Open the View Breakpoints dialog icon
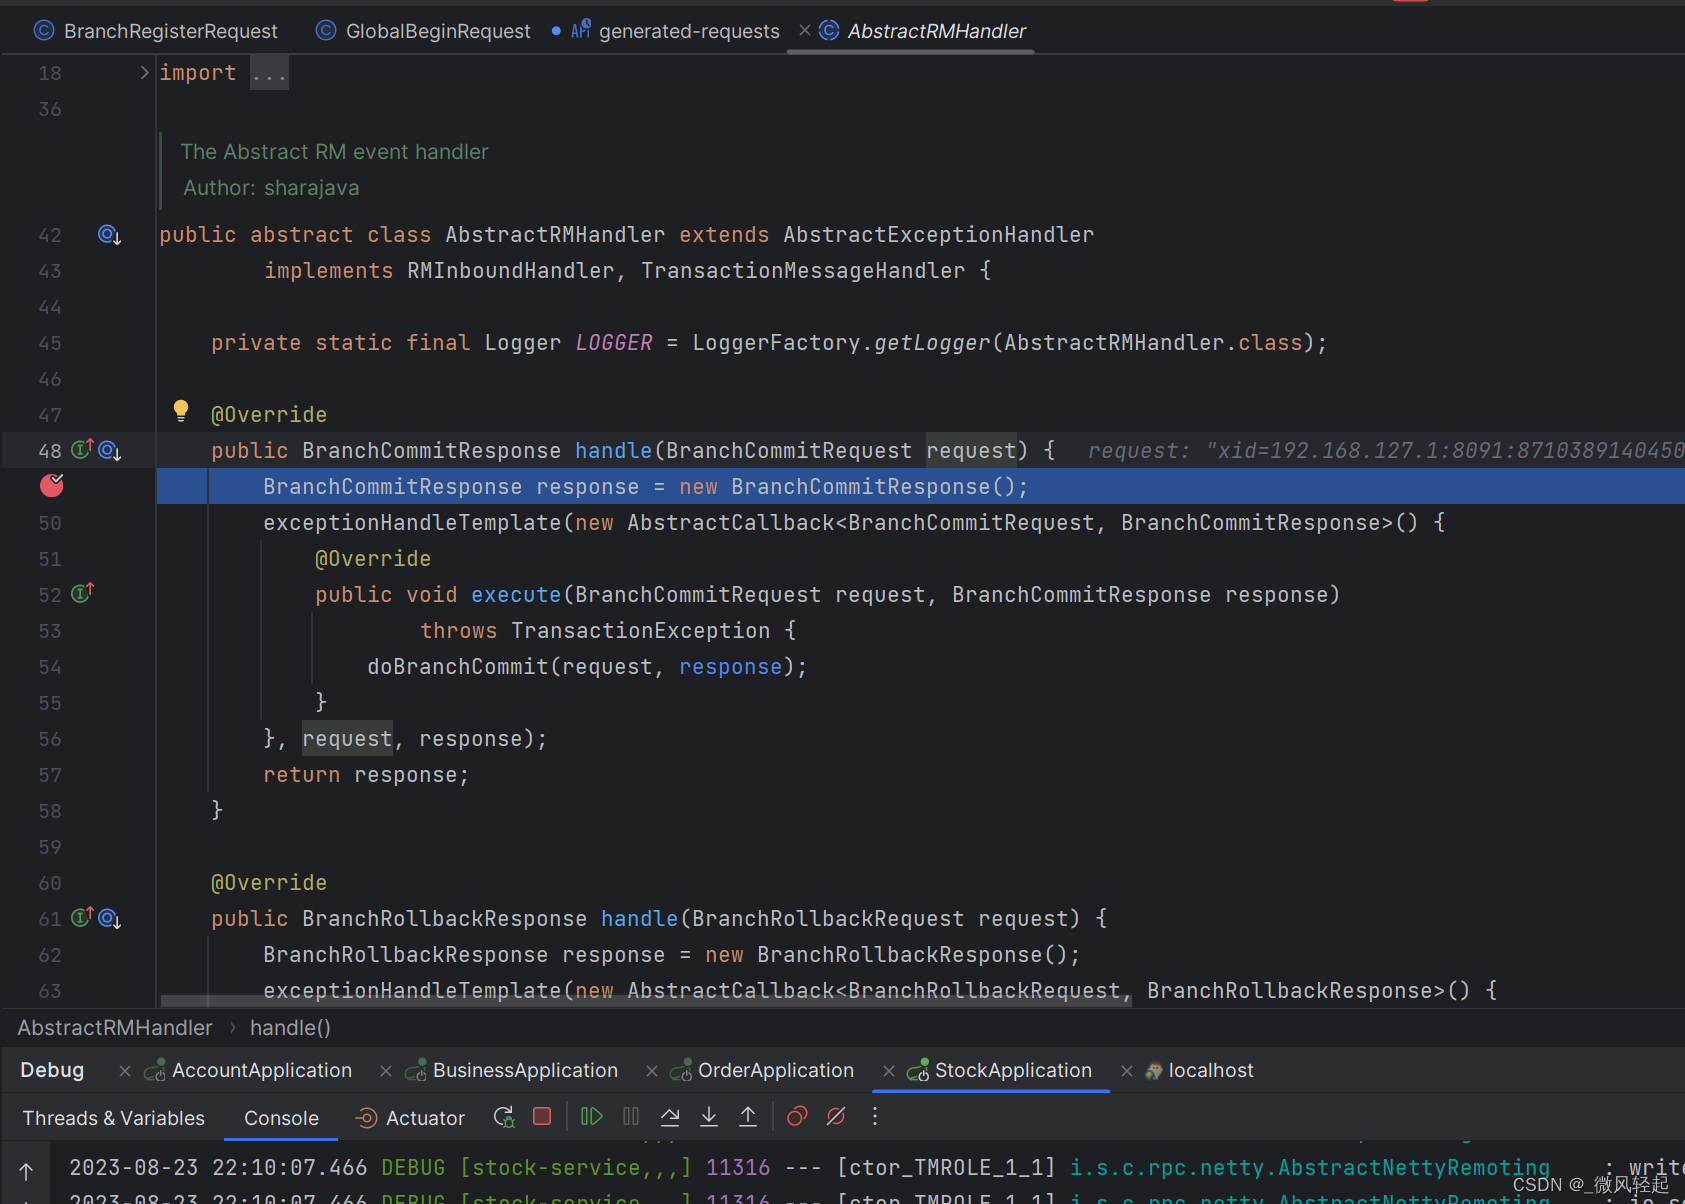The image size is (1685, 1204). pyautogui.click(x=797, y=1117)
